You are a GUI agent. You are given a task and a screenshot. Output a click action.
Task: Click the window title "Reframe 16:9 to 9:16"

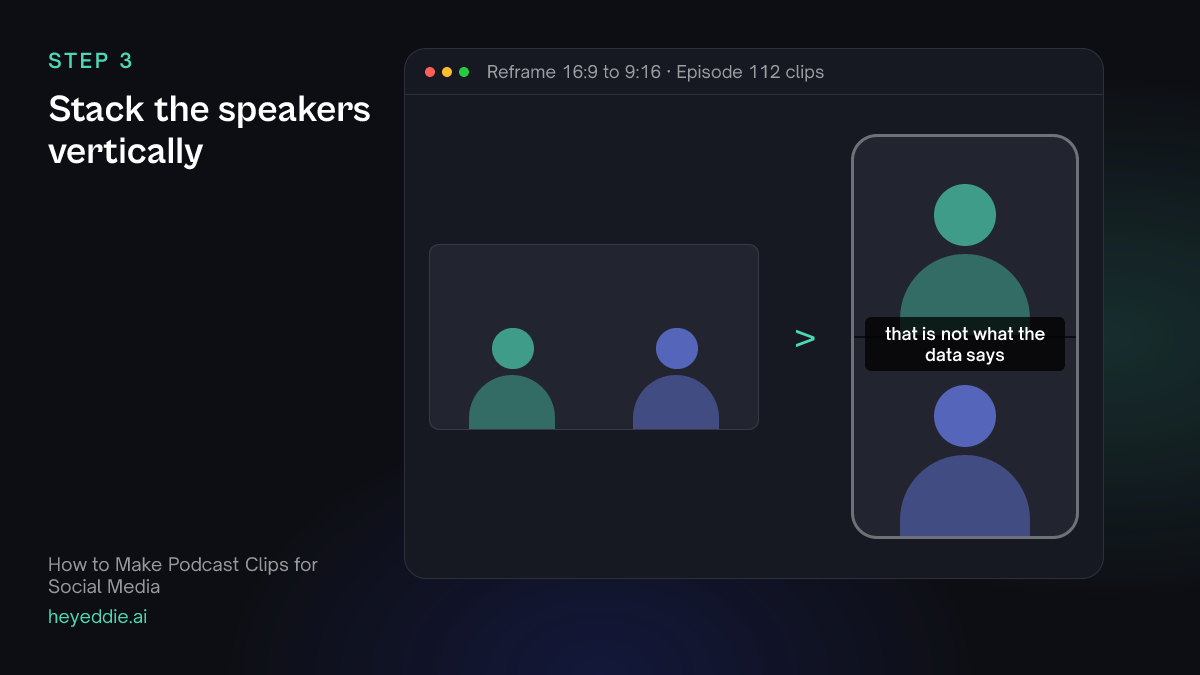(574, 72)
